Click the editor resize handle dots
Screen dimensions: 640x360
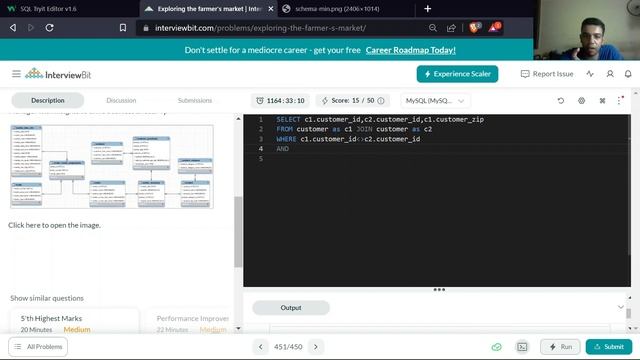click(439, 290)
